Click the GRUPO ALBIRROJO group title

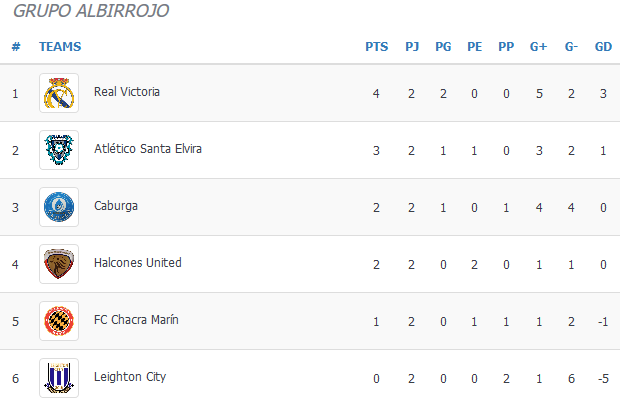(x=91, y=11)
